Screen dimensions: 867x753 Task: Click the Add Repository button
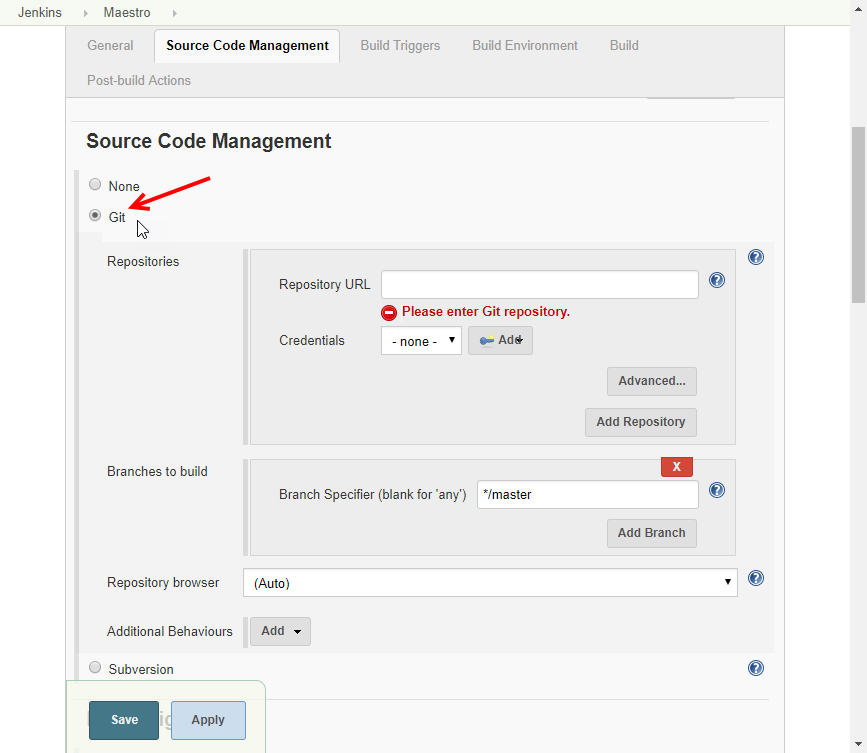(x=640, y=422)
